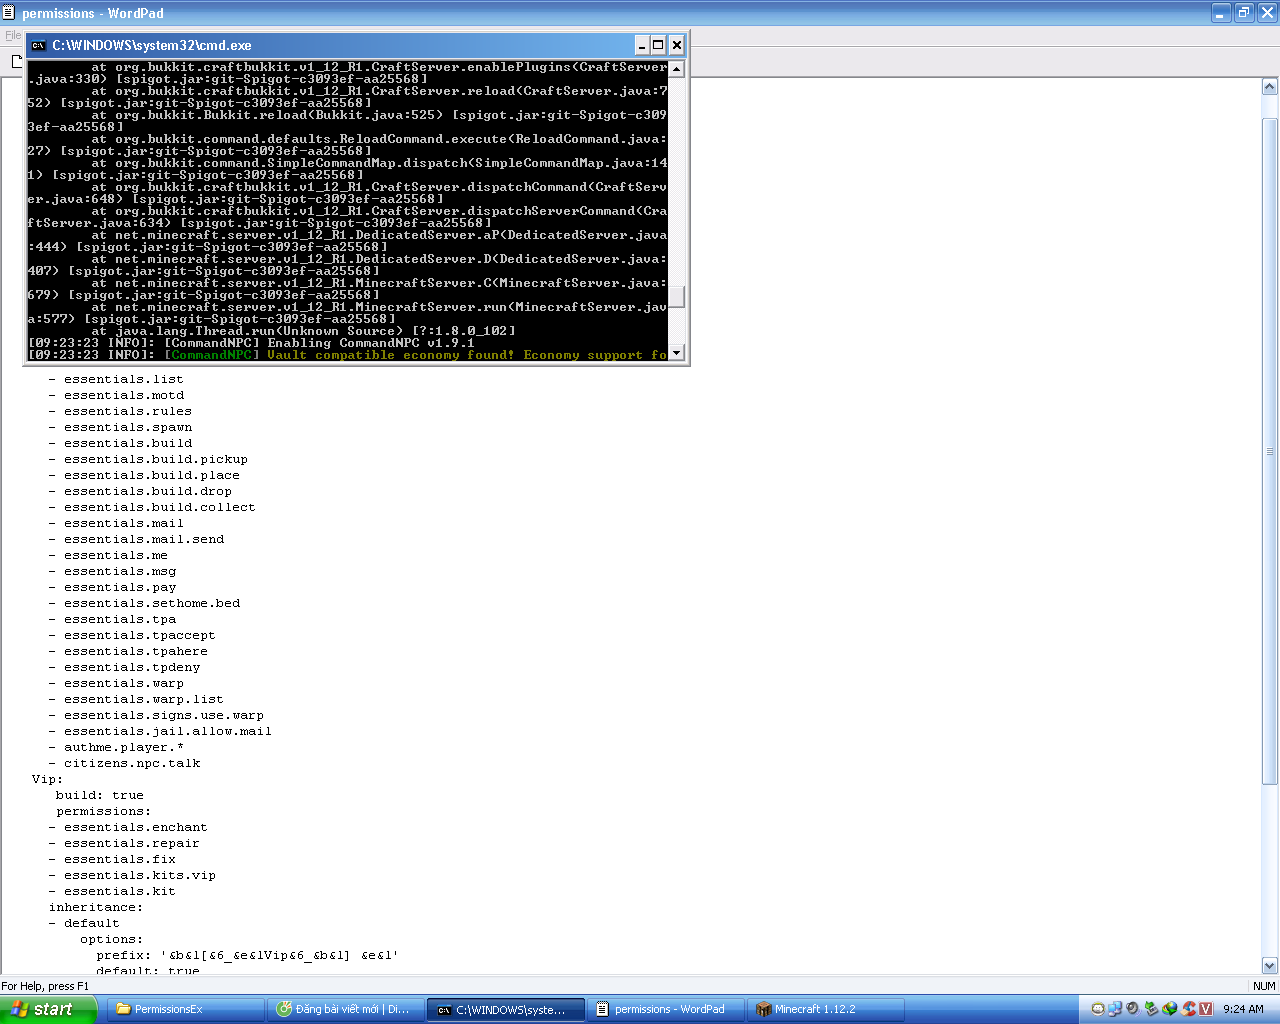
Task: Open the CCleaner tray icon
Action: (1189, 1009)
